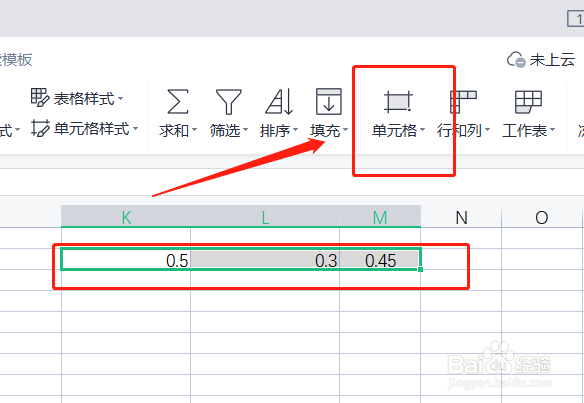Select the cell containing 0.5

point(126,259)
